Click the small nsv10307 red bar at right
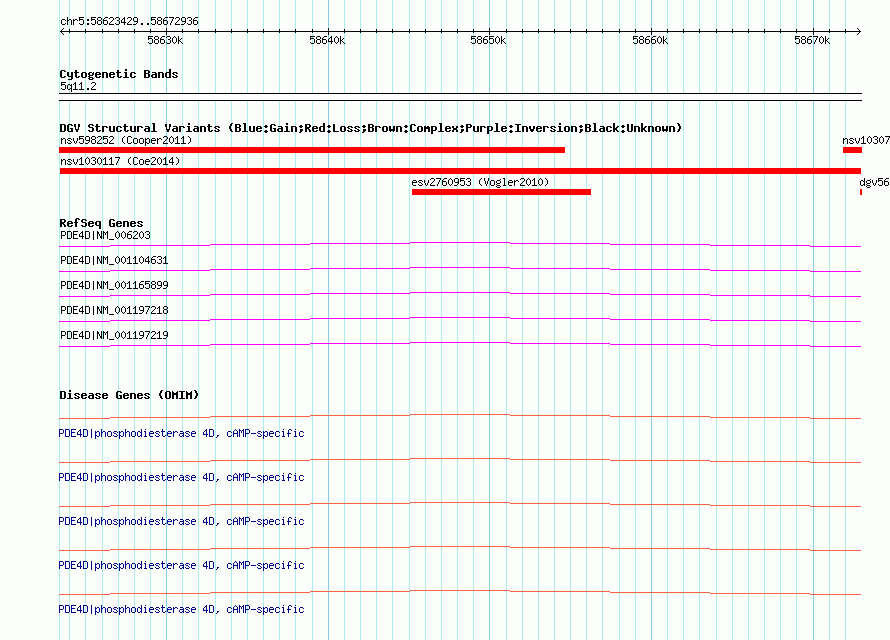The width and height of the screenshot is (890, 640). click(853, 150)
